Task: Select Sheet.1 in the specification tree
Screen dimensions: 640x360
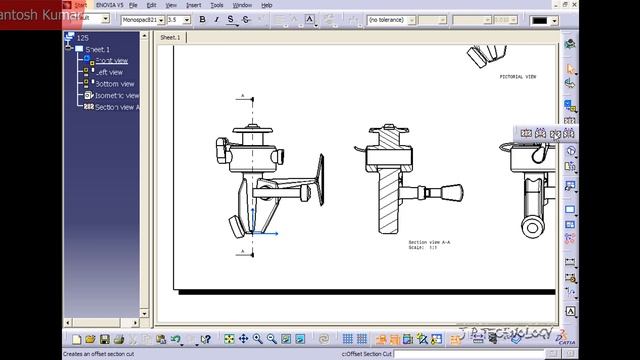Action: [97, 49]
